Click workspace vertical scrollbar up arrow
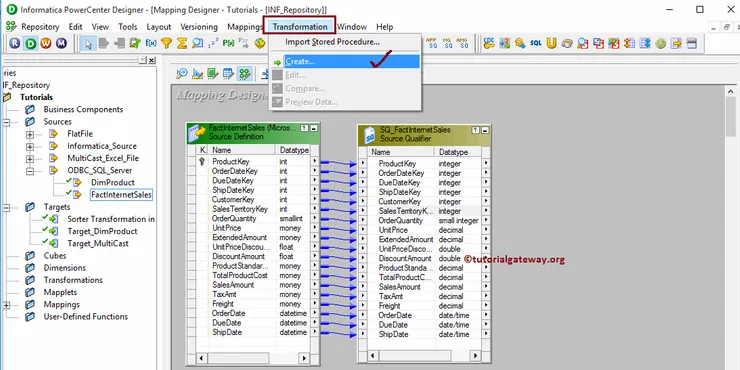This screenshot has height=370, width=740. click(x=730, y=92)
